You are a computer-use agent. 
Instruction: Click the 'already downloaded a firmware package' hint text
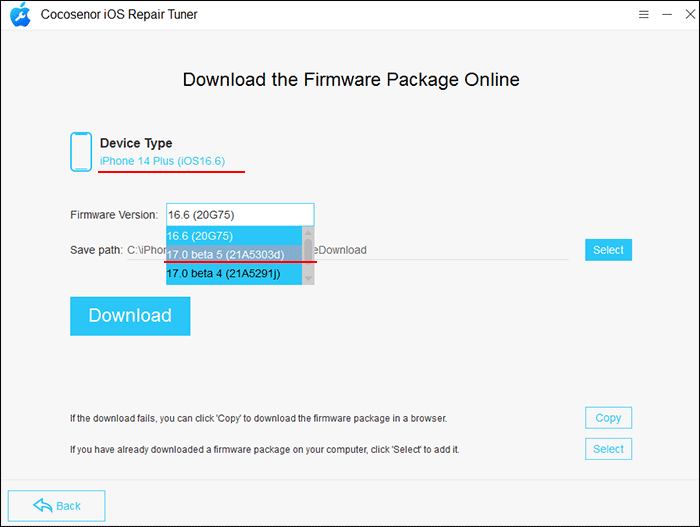(265, 449)
